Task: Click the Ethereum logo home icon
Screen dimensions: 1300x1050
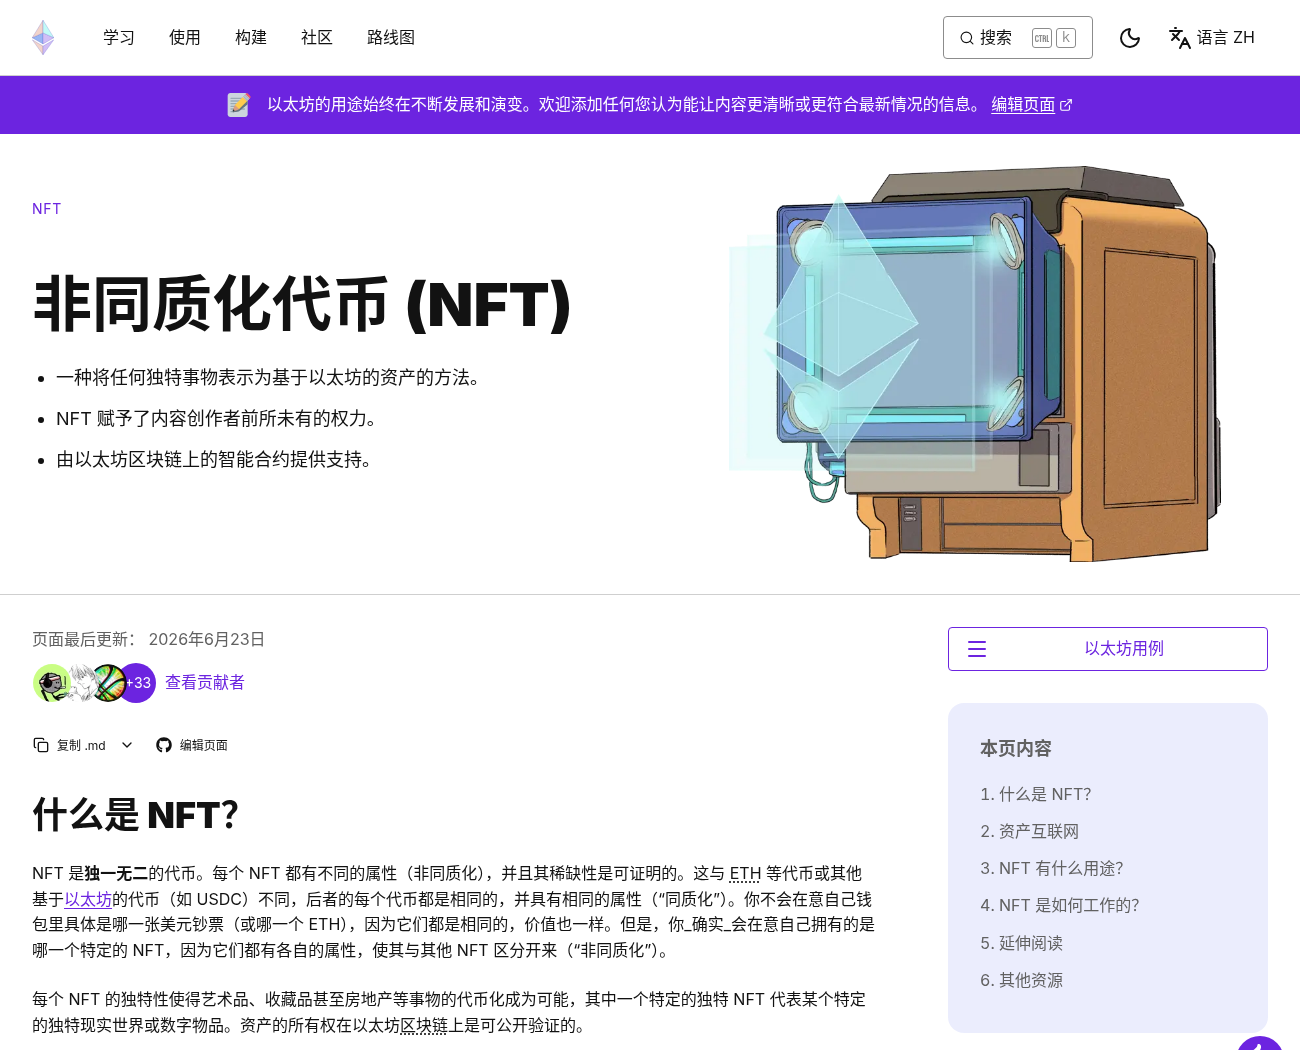Action: point(43,38)
